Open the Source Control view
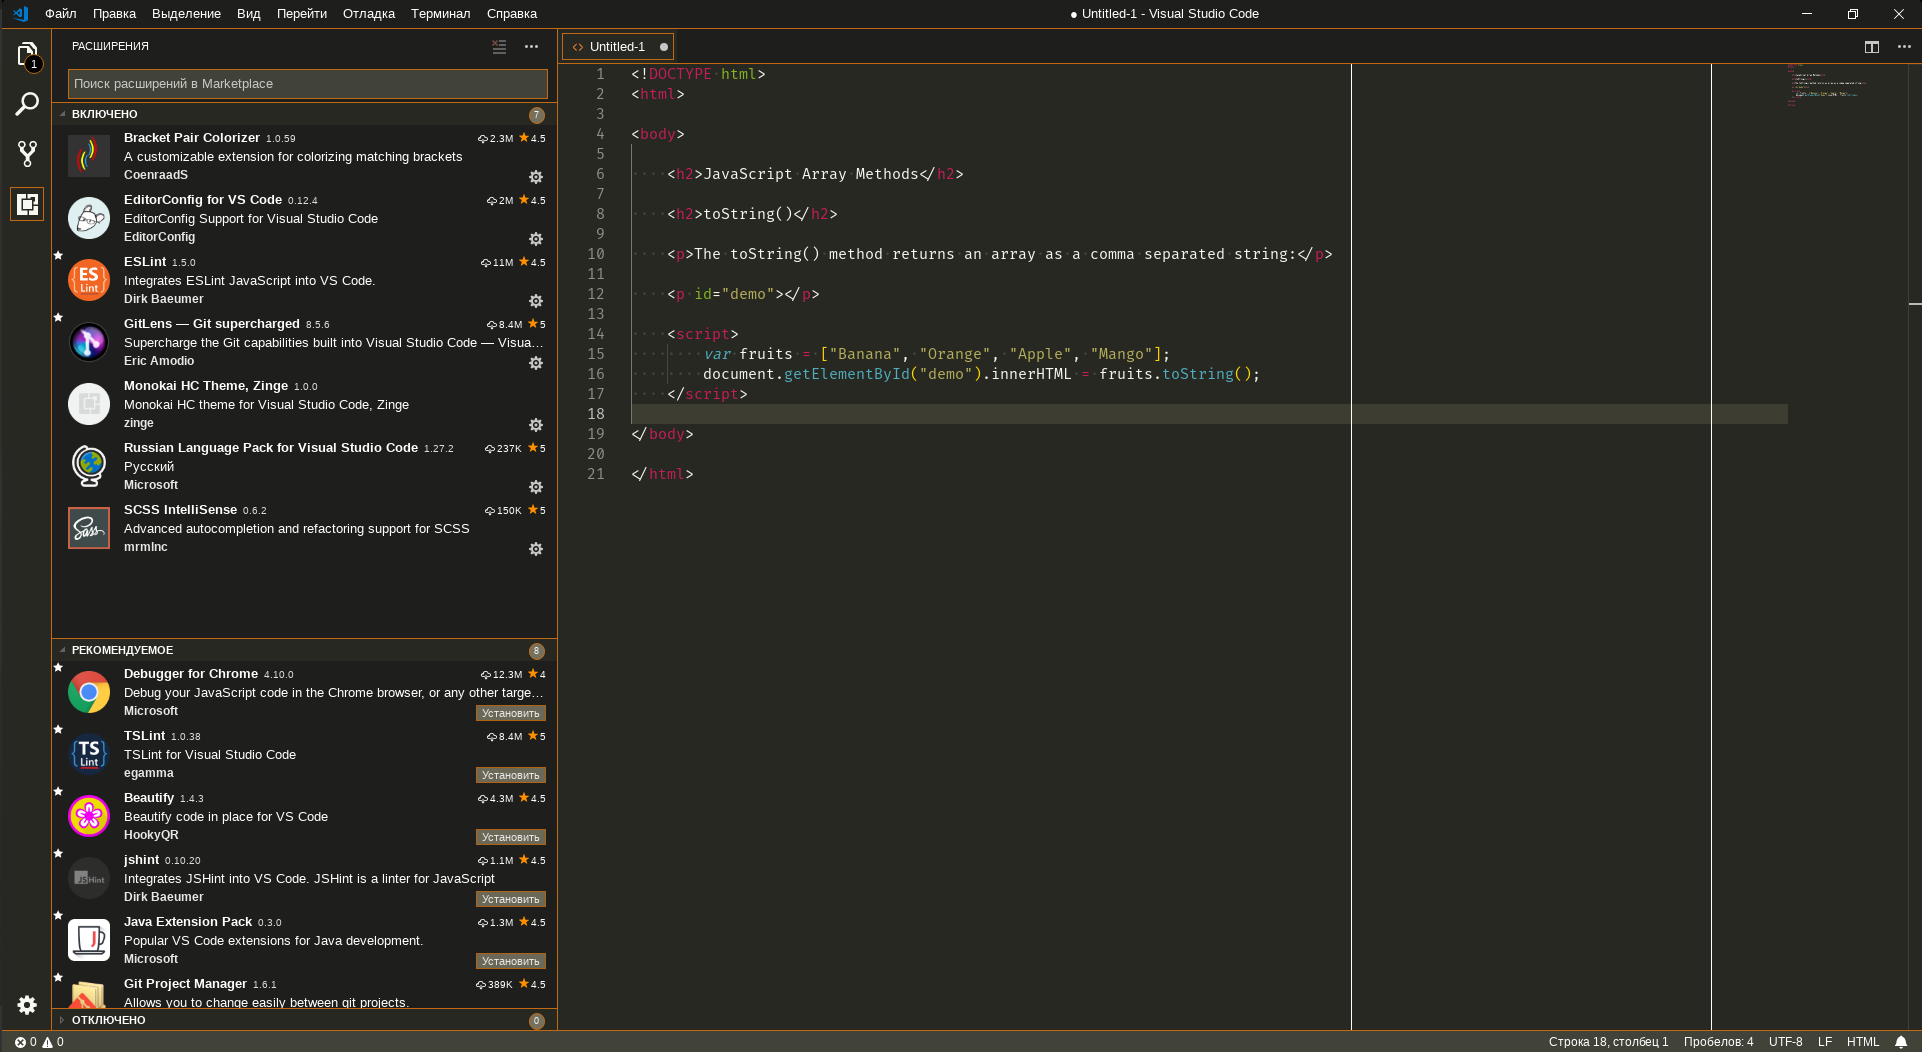 coord(27,154)
